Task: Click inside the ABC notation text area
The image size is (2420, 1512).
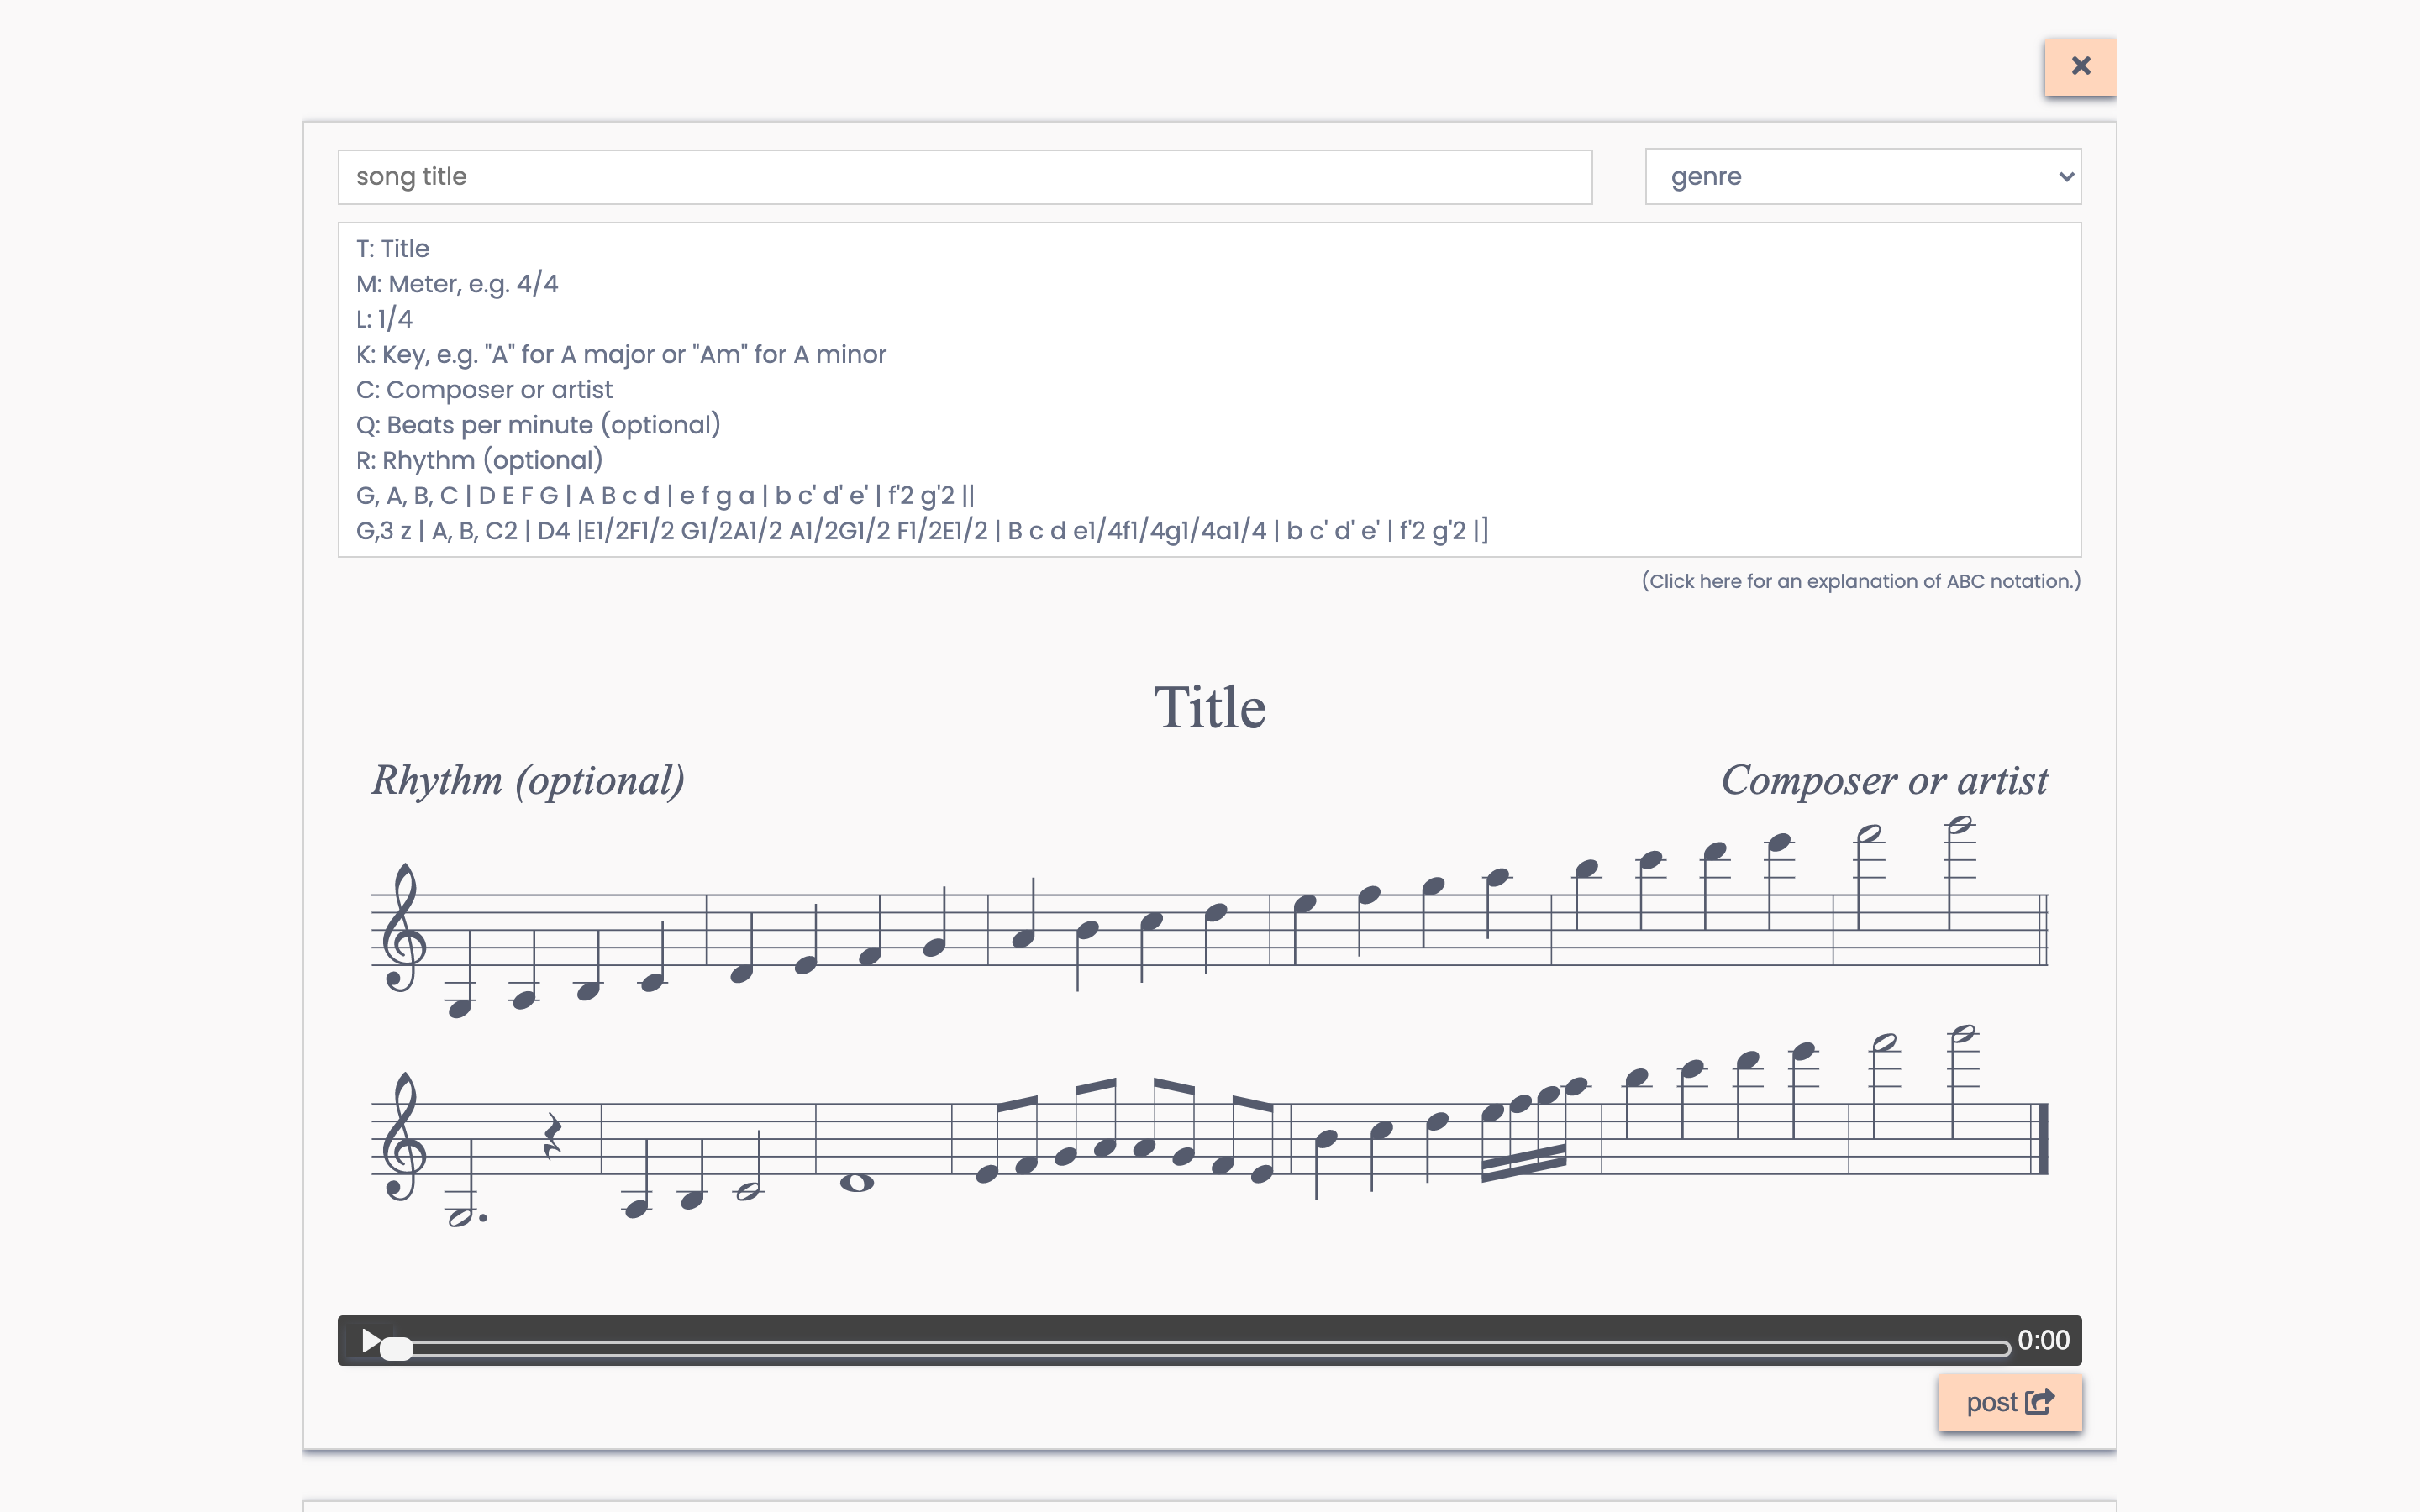Action: pyautogui.click(x=1208, y=389)
